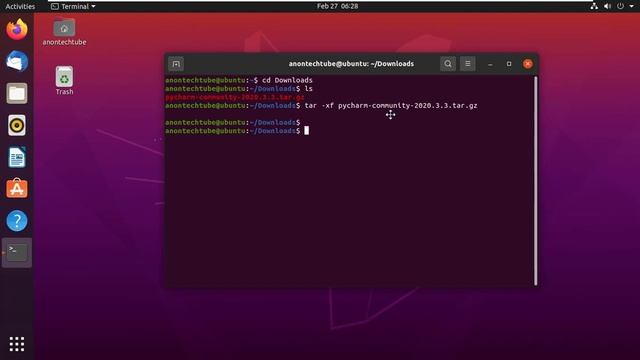Image resolution: width=640 pixels, height=360 pixels.
Task: Maximize the terminal window
Action: tap(509, 64)
